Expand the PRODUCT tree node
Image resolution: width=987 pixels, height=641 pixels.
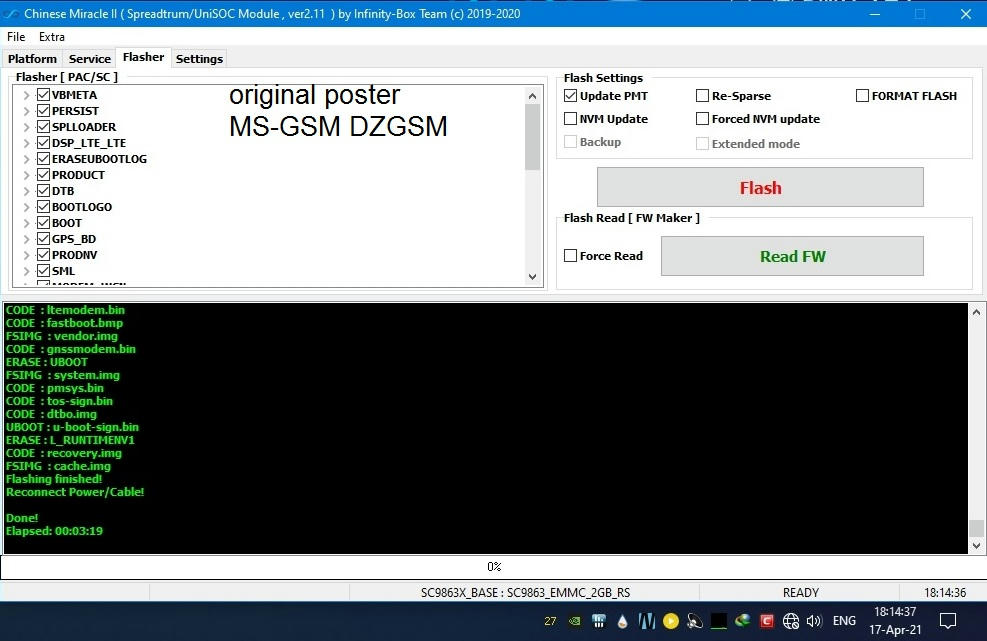[x=26, y=175]
